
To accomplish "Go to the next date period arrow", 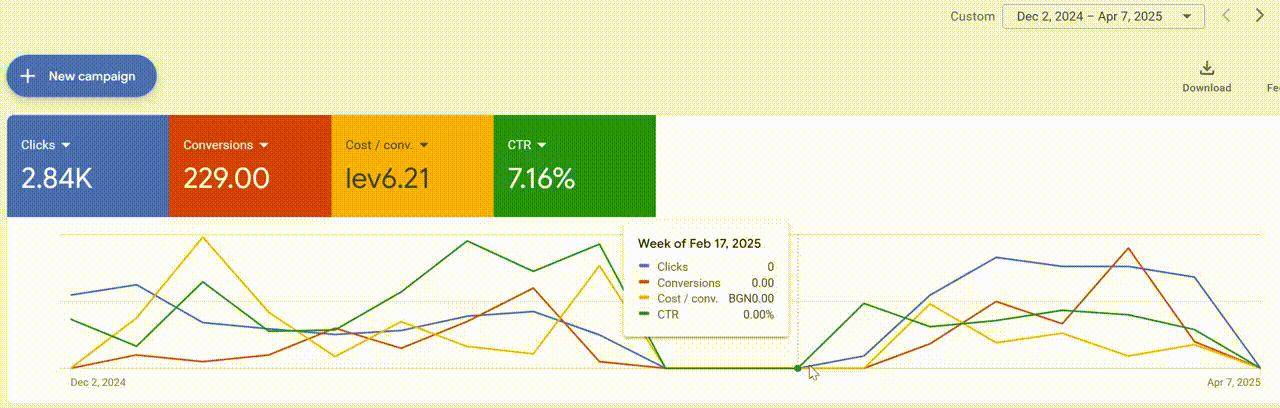I will pyautogui.click(x=1260, y=16).
